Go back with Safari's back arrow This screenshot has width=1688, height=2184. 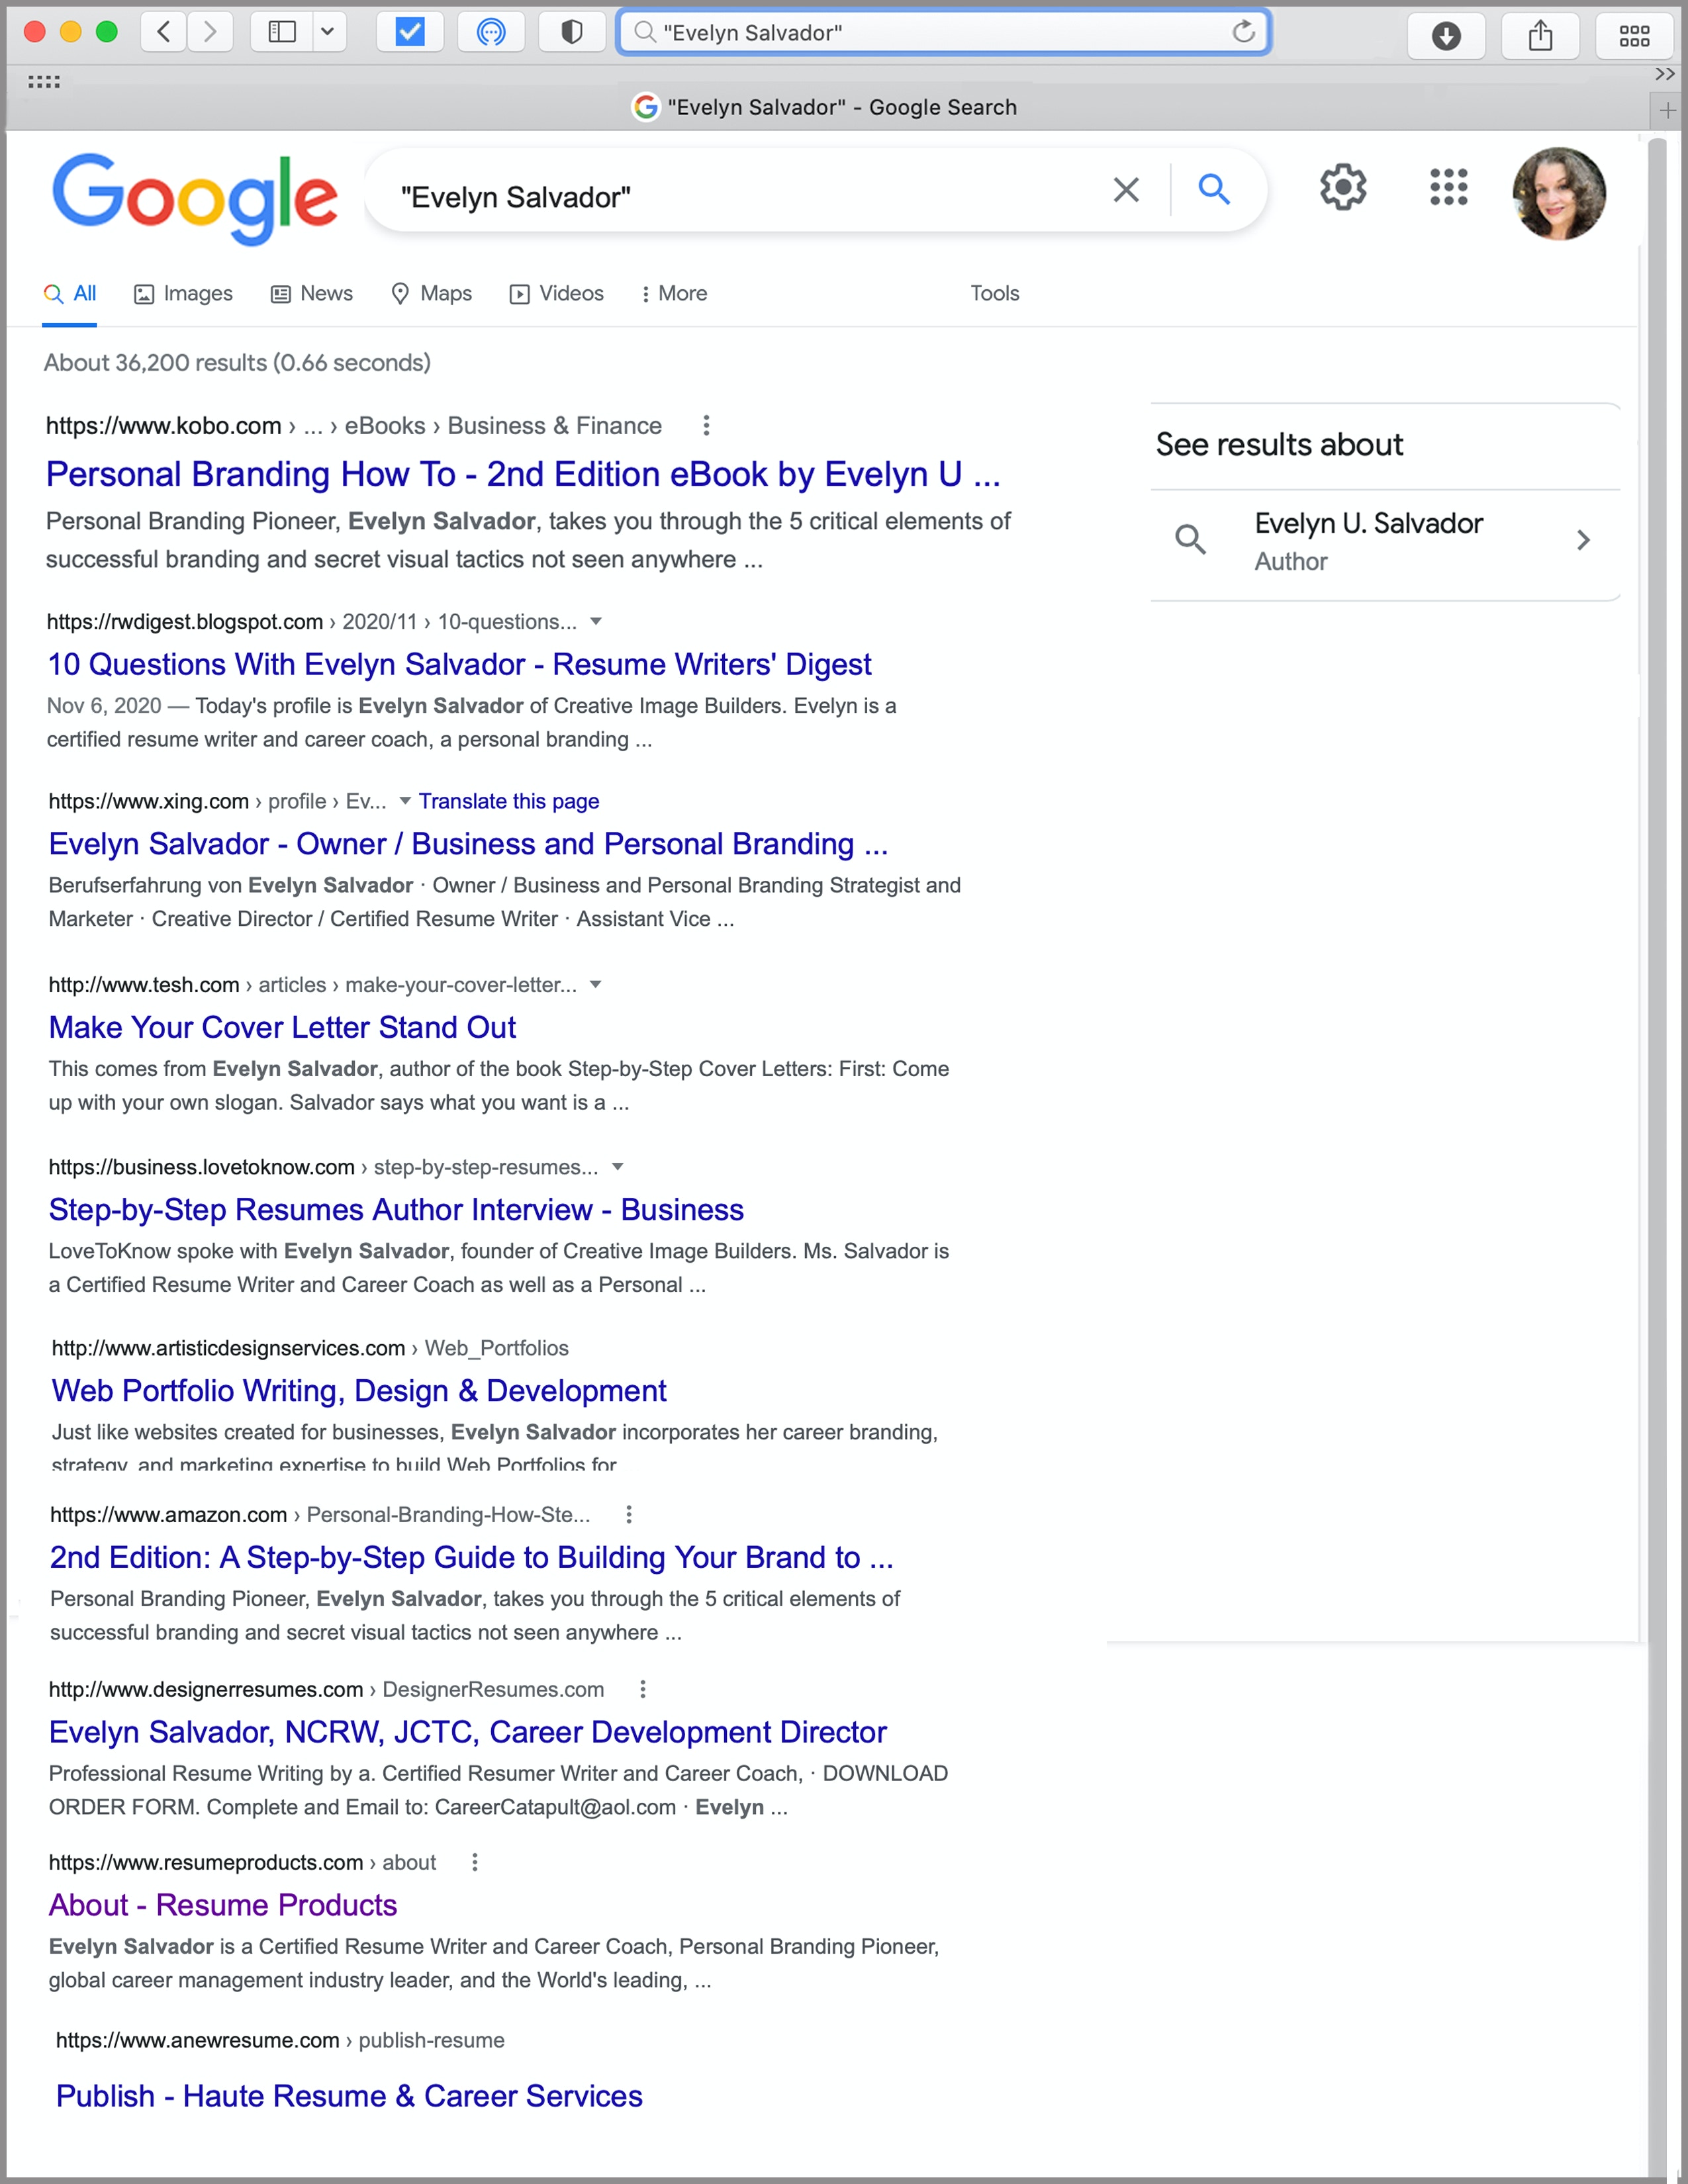point(164,32)
